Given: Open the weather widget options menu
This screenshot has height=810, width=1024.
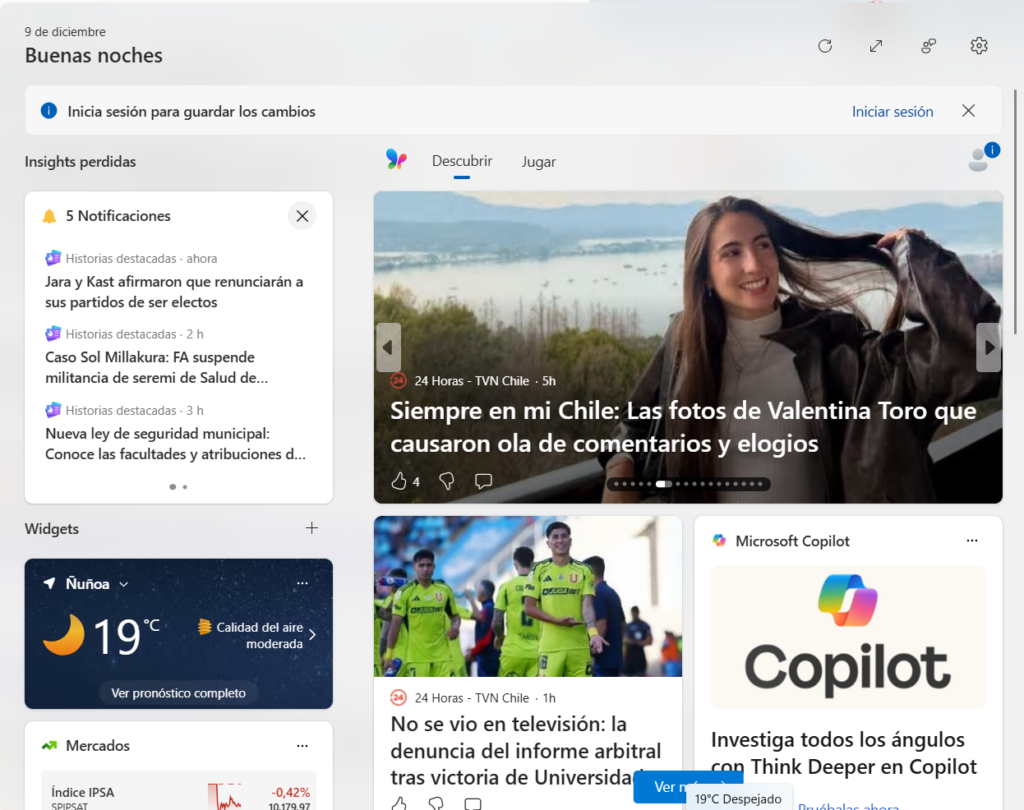Looking at the screenshot, I should [302, 583].
